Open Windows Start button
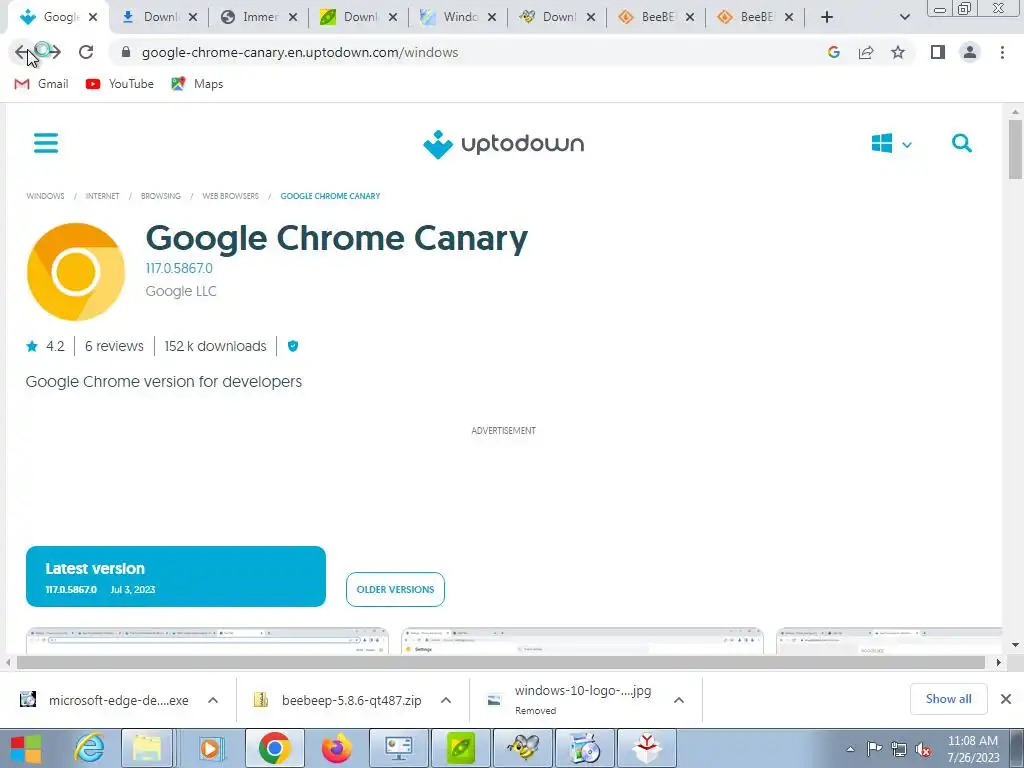1024x768 pixels. 26,748
